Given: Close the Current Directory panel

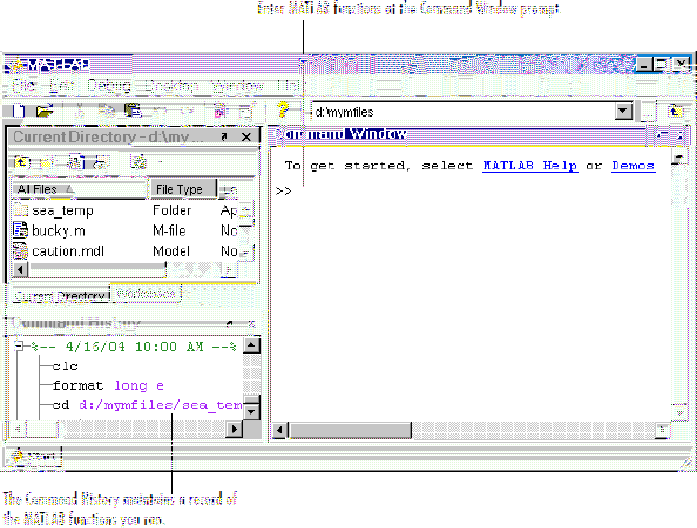Looking at the screenshot, I should pos(245,136).
